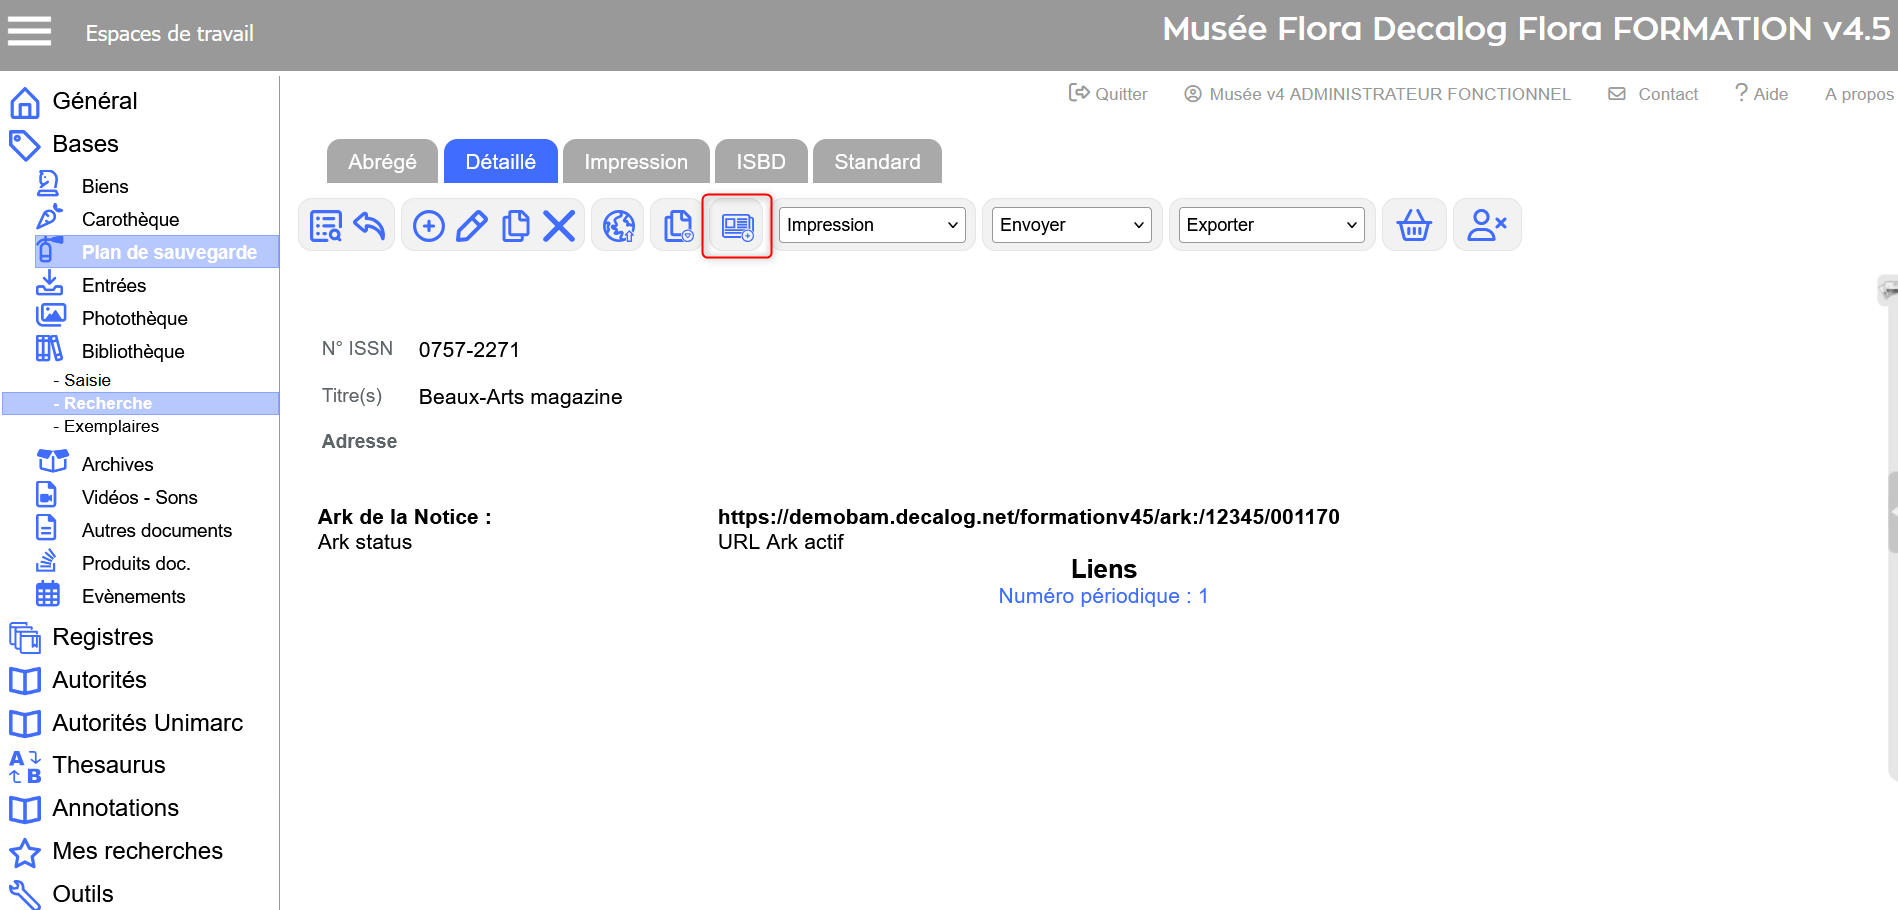
Task: Click the star icon beside Mes recherches
Action: click(x=25, y=852)
